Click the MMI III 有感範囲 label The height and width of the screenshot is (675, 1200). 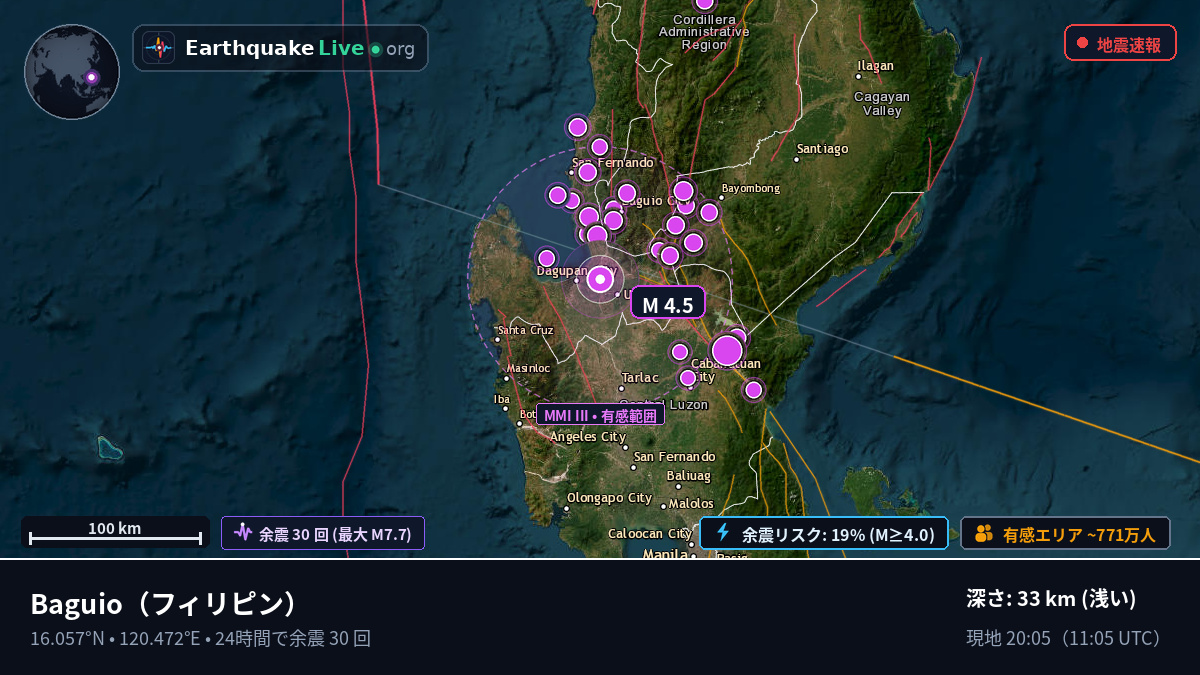point(600,415)
